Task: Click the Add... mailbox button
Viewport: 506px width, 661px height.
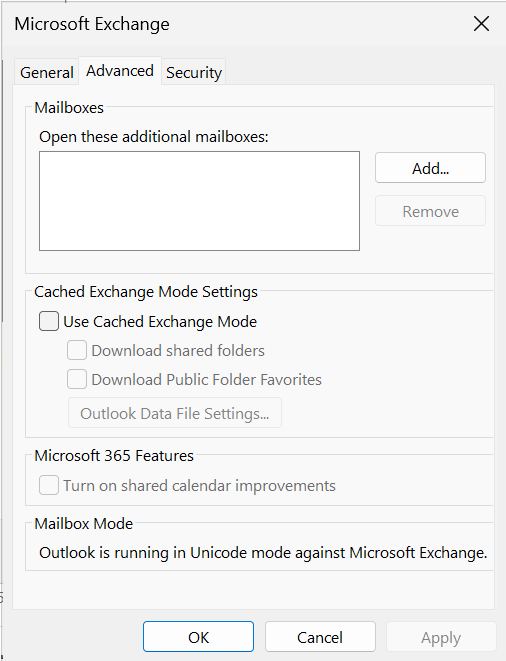Action: (x=430, y=168)
